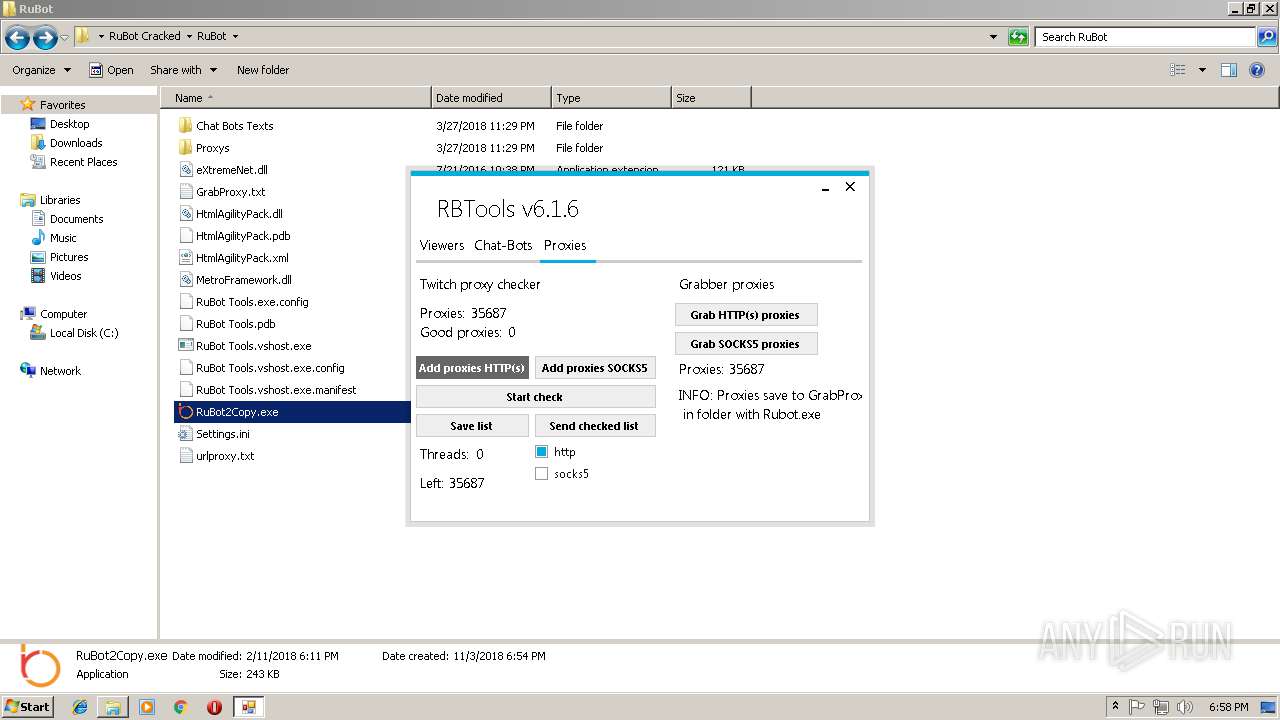Screen dimensions: 1280x720
Task: Click Add proxies HTTP(s) button
Action: [472, 368]
